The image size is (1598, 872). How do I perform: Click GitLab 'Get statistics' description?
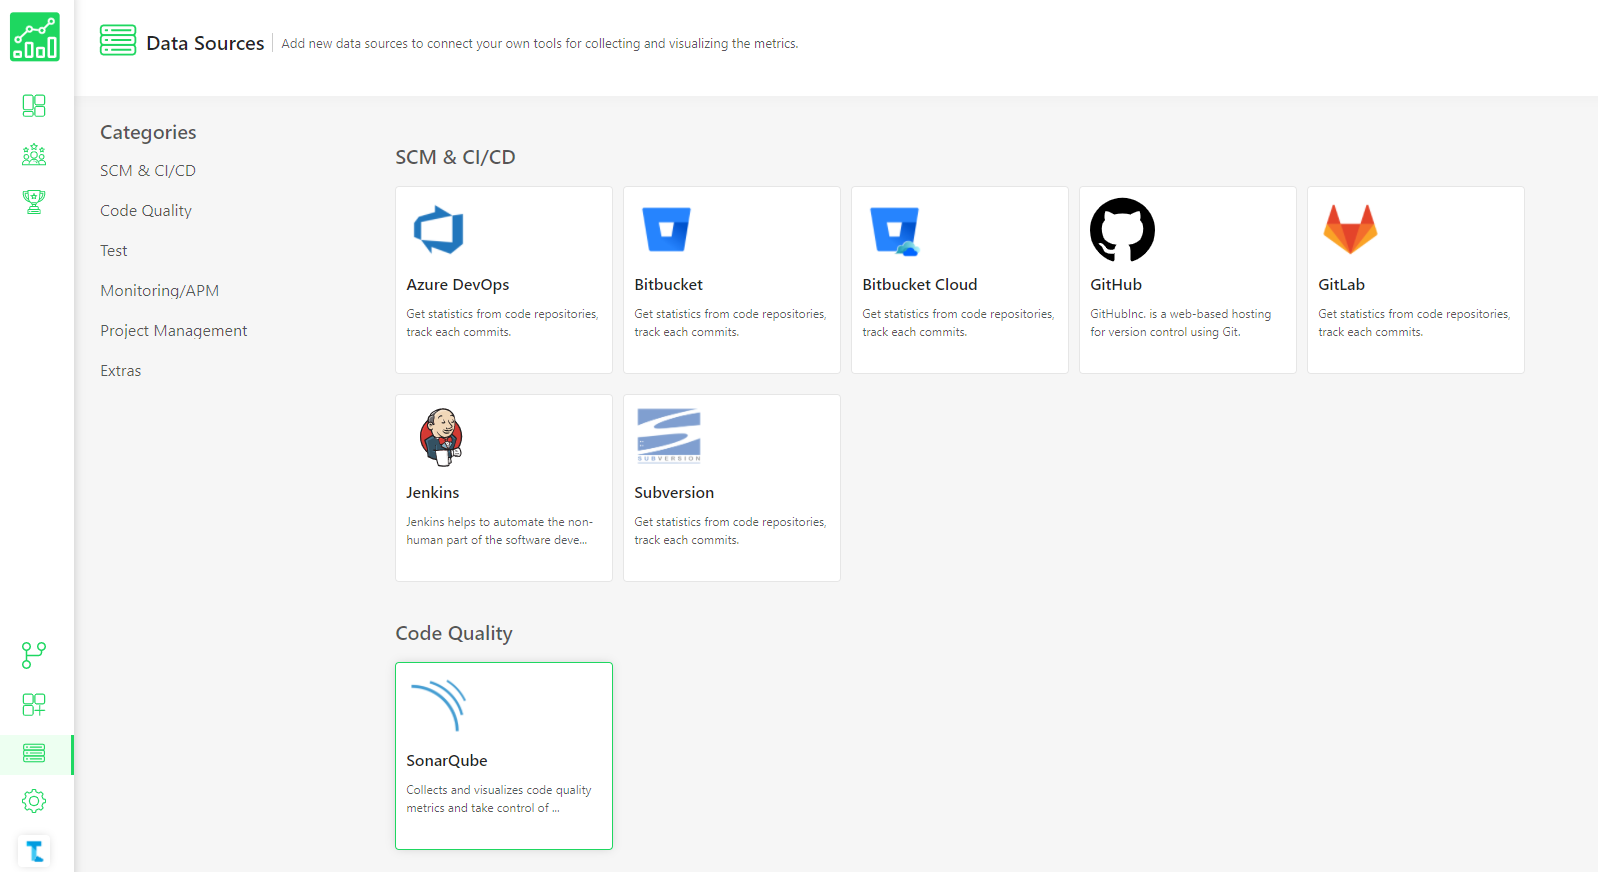(x=1414, y=323)
